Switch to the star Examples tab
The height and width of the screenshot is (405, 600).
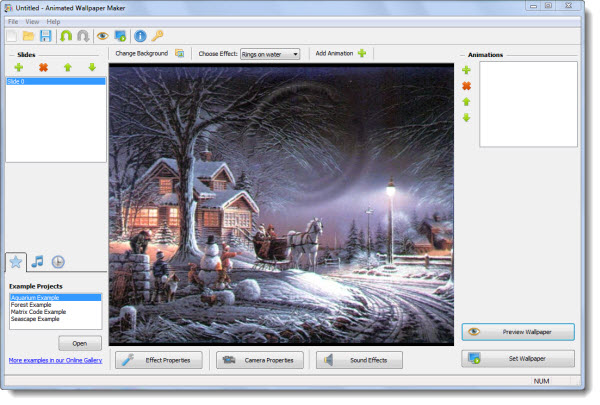16,262
